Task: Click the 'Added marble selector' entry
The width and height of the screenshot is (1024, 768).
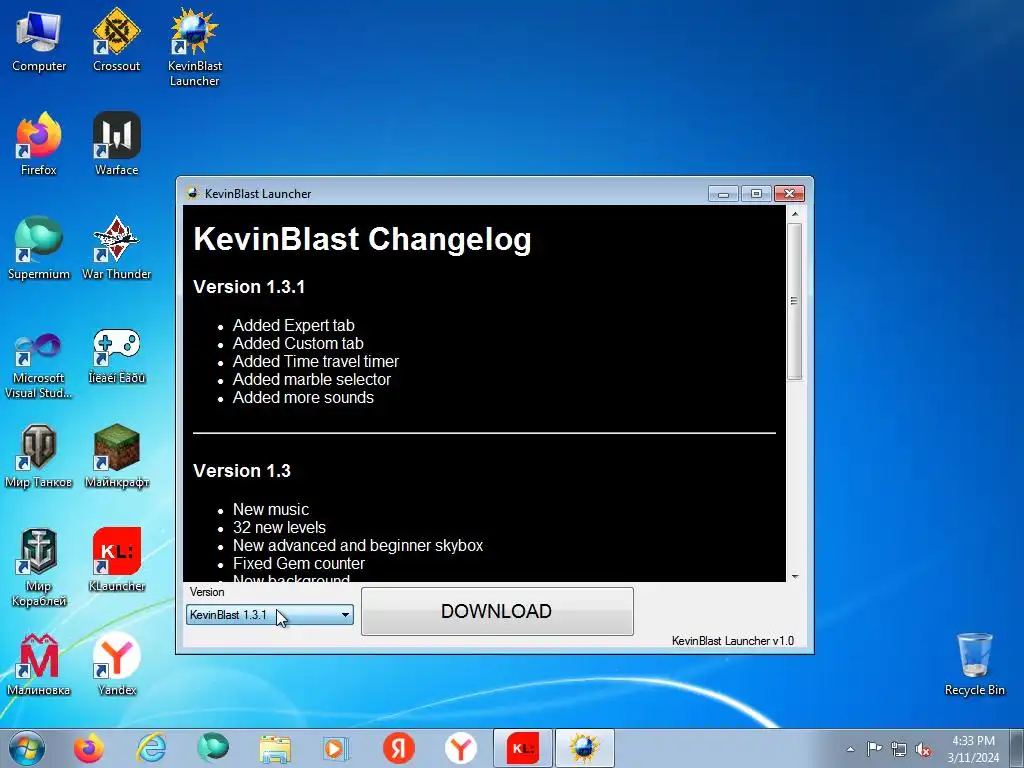Action: click(312, 379)
